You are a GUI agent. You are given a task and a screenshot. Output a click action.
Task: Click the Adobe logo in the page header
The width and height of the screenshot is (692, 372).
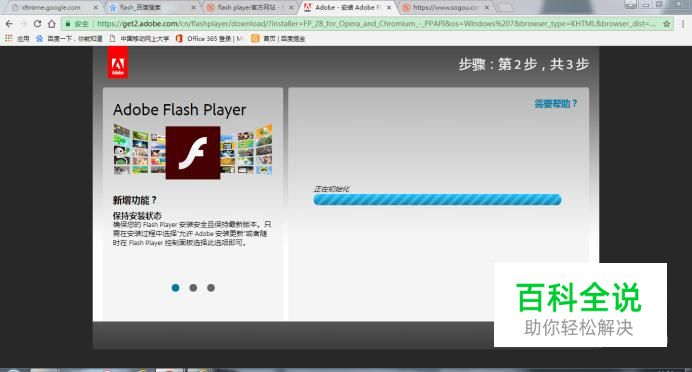pyautogui.click(x=118, y=64)
